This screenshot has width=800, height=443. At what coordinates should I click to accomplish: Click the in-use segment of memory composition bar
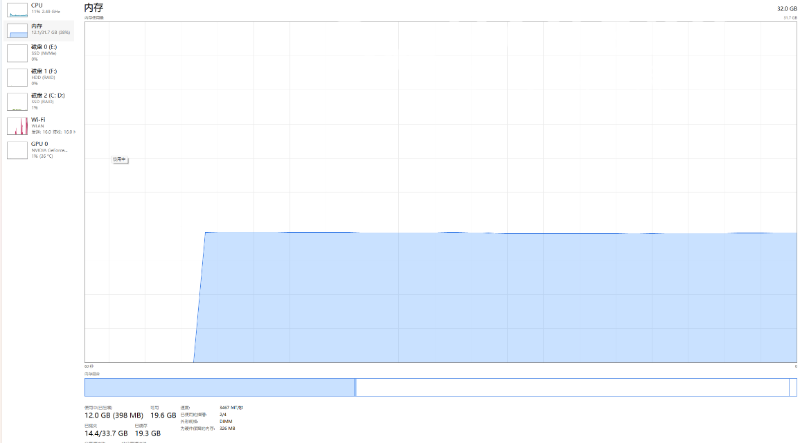(220, 388)
